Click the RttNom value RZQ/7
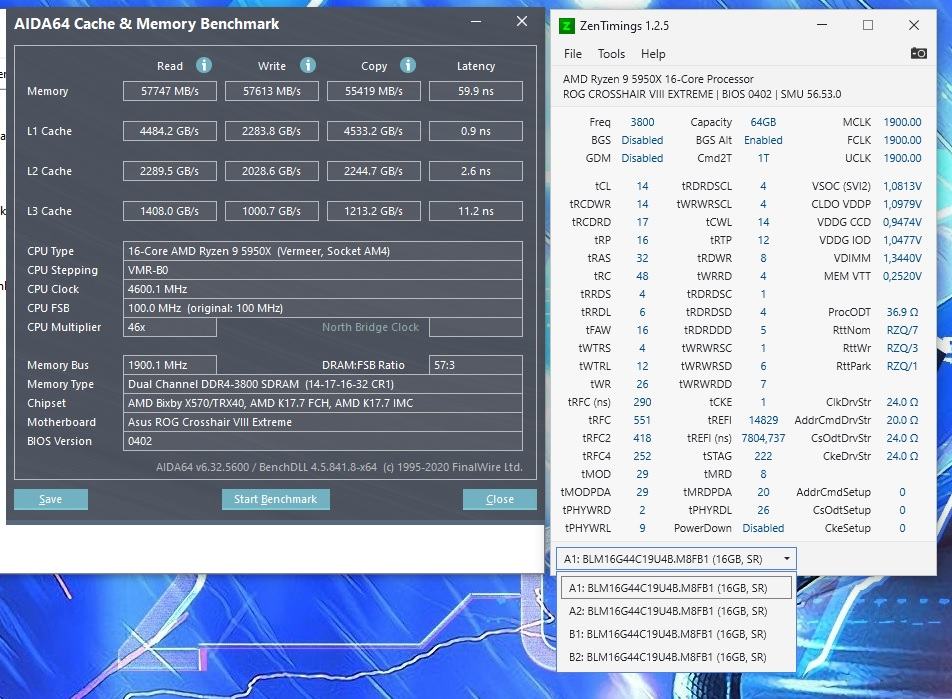This screenshot has height=699, width=952. pos(902,330)
